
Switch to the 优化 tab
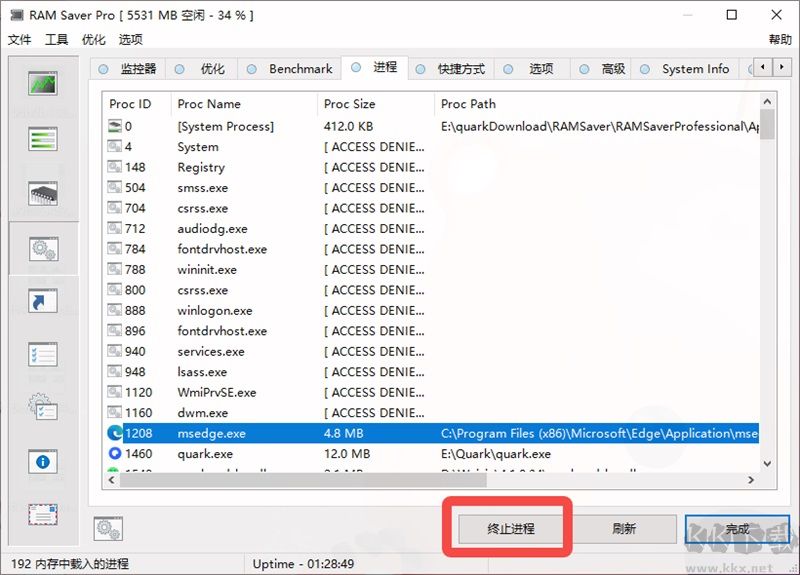(x=202, y=69)
